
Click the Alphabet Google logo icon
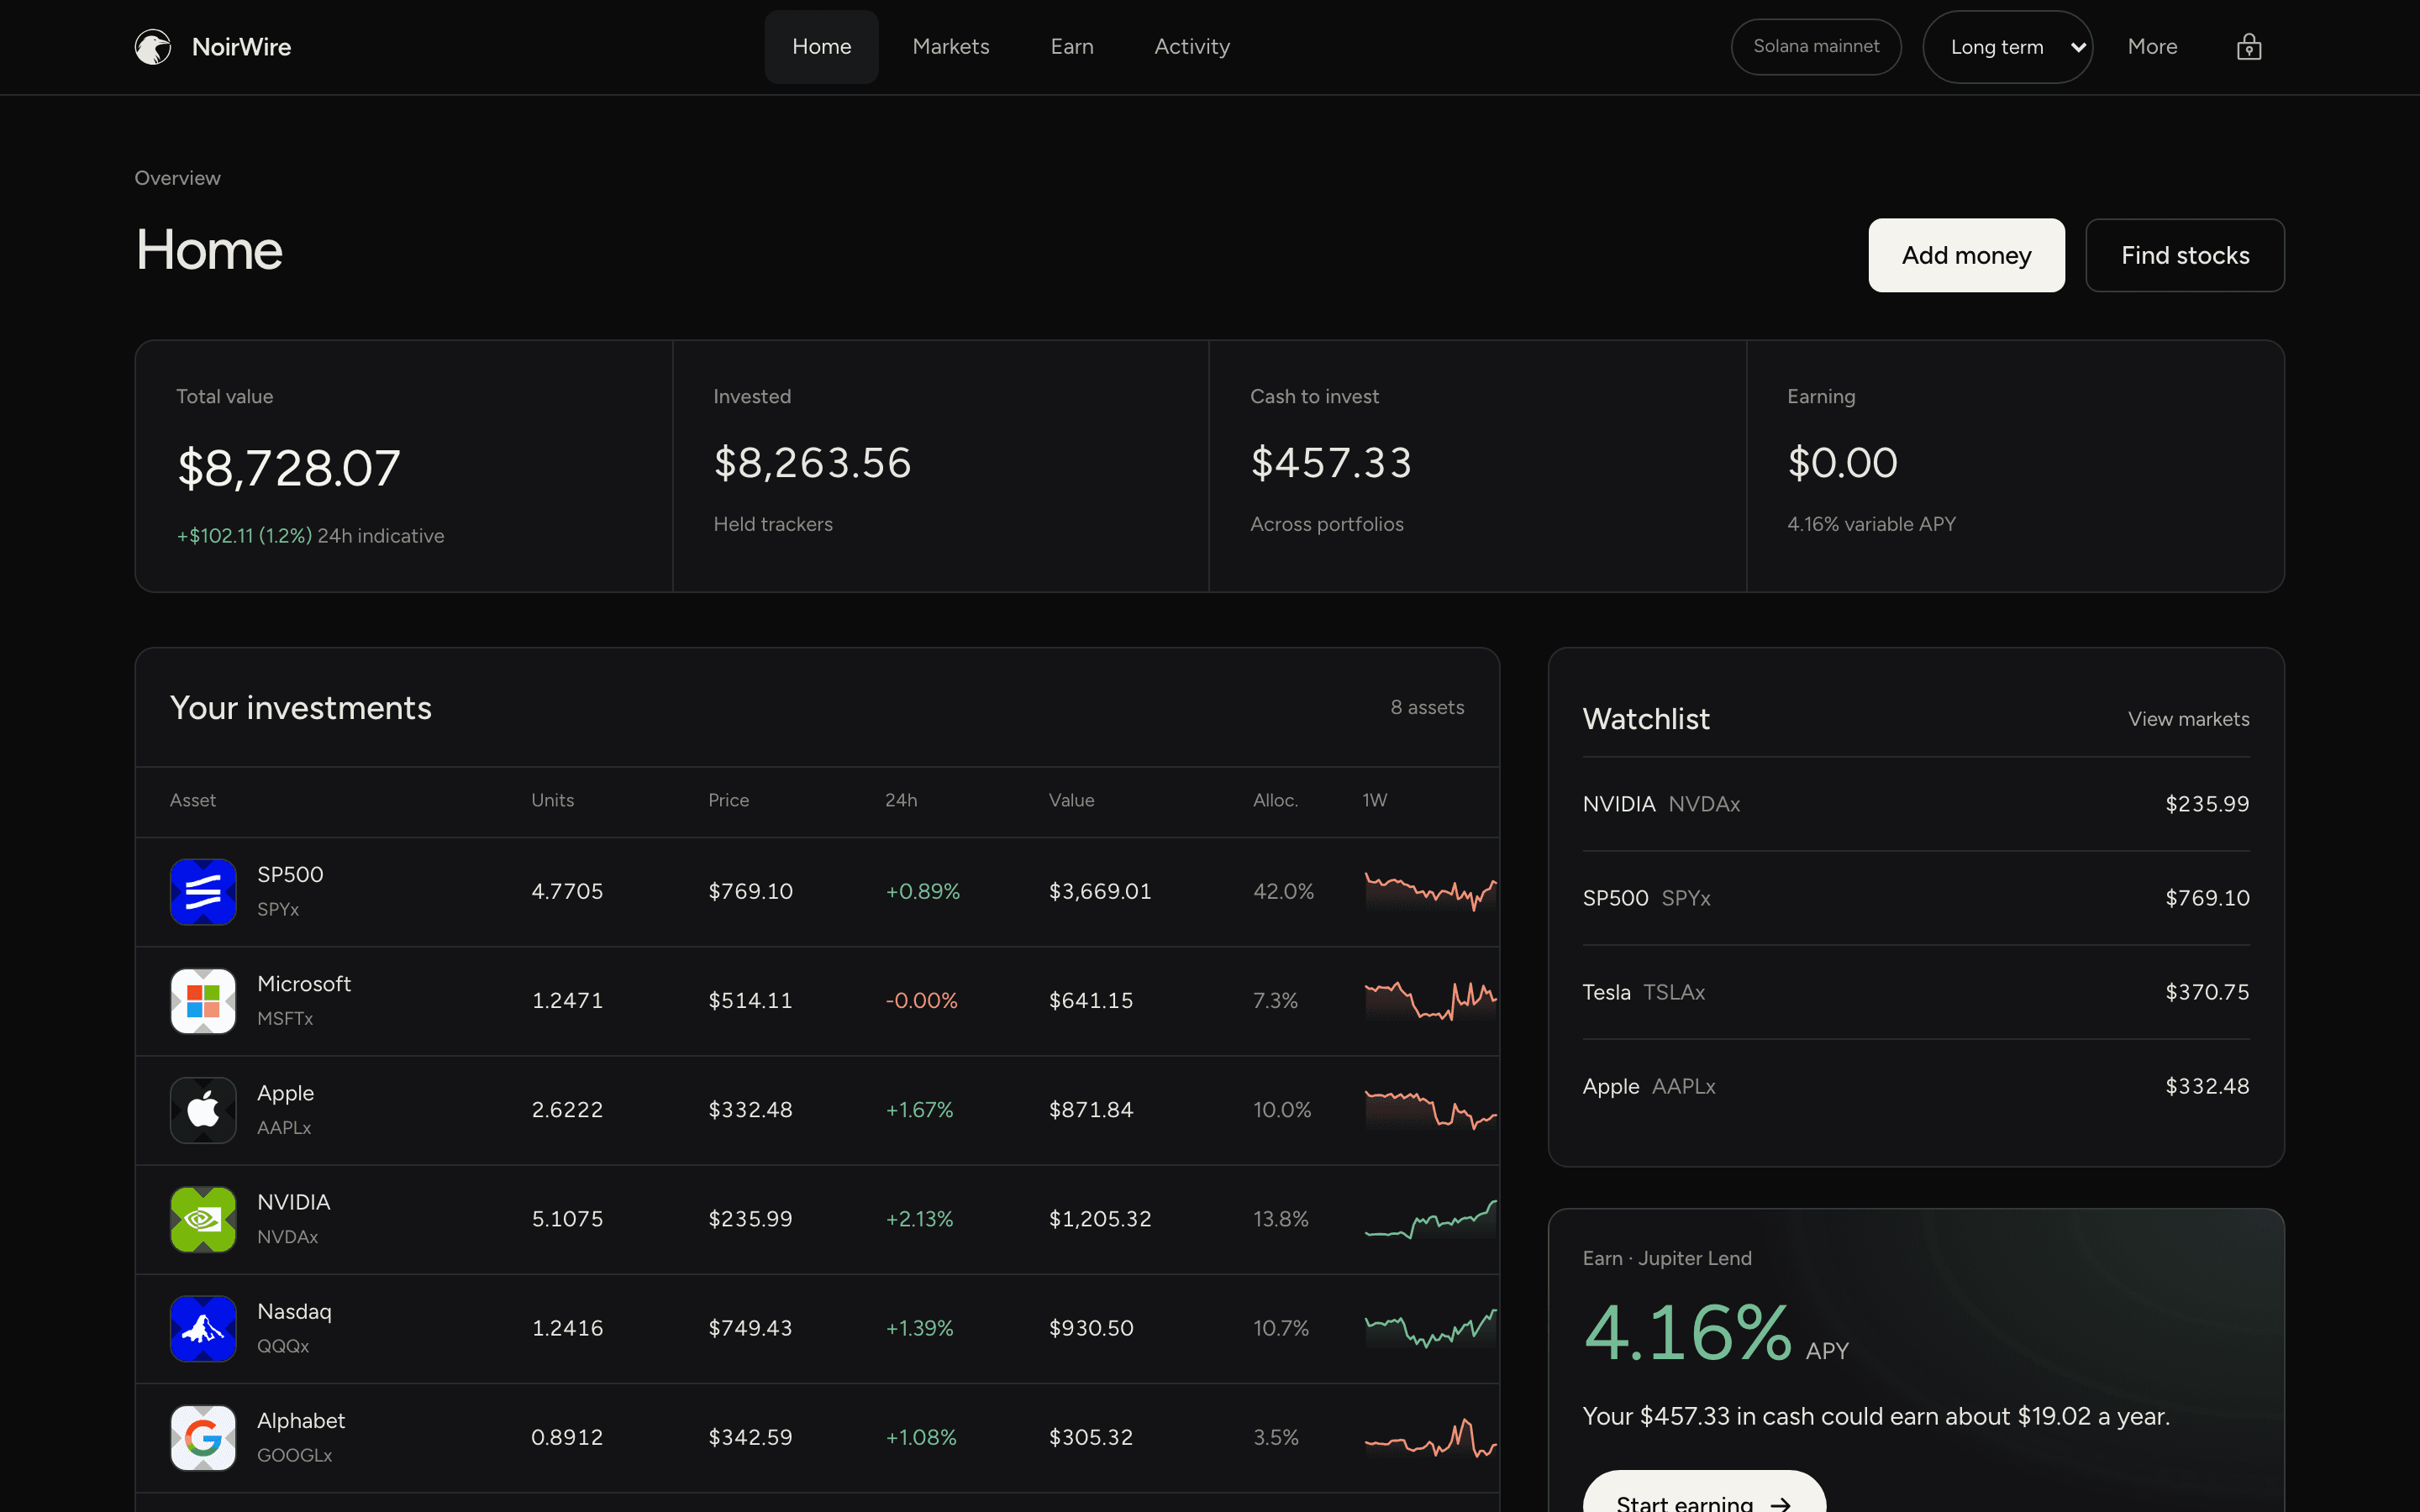(203, 1437)
